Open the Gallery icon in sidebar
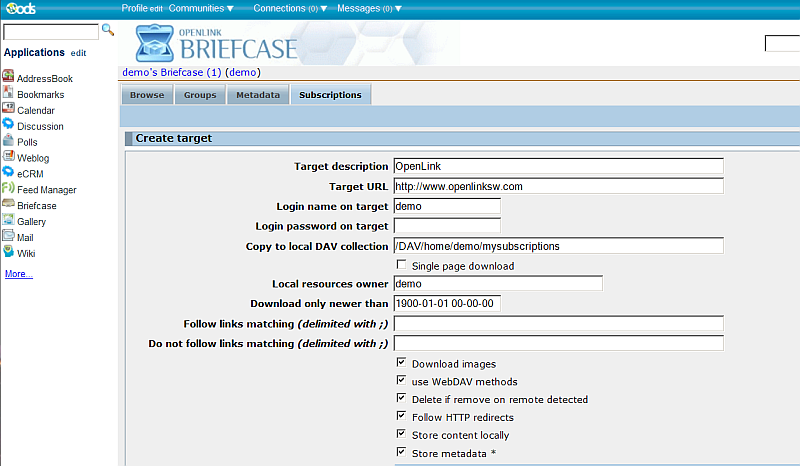Viewport: 800px width, 466px height. pos(9,221)
